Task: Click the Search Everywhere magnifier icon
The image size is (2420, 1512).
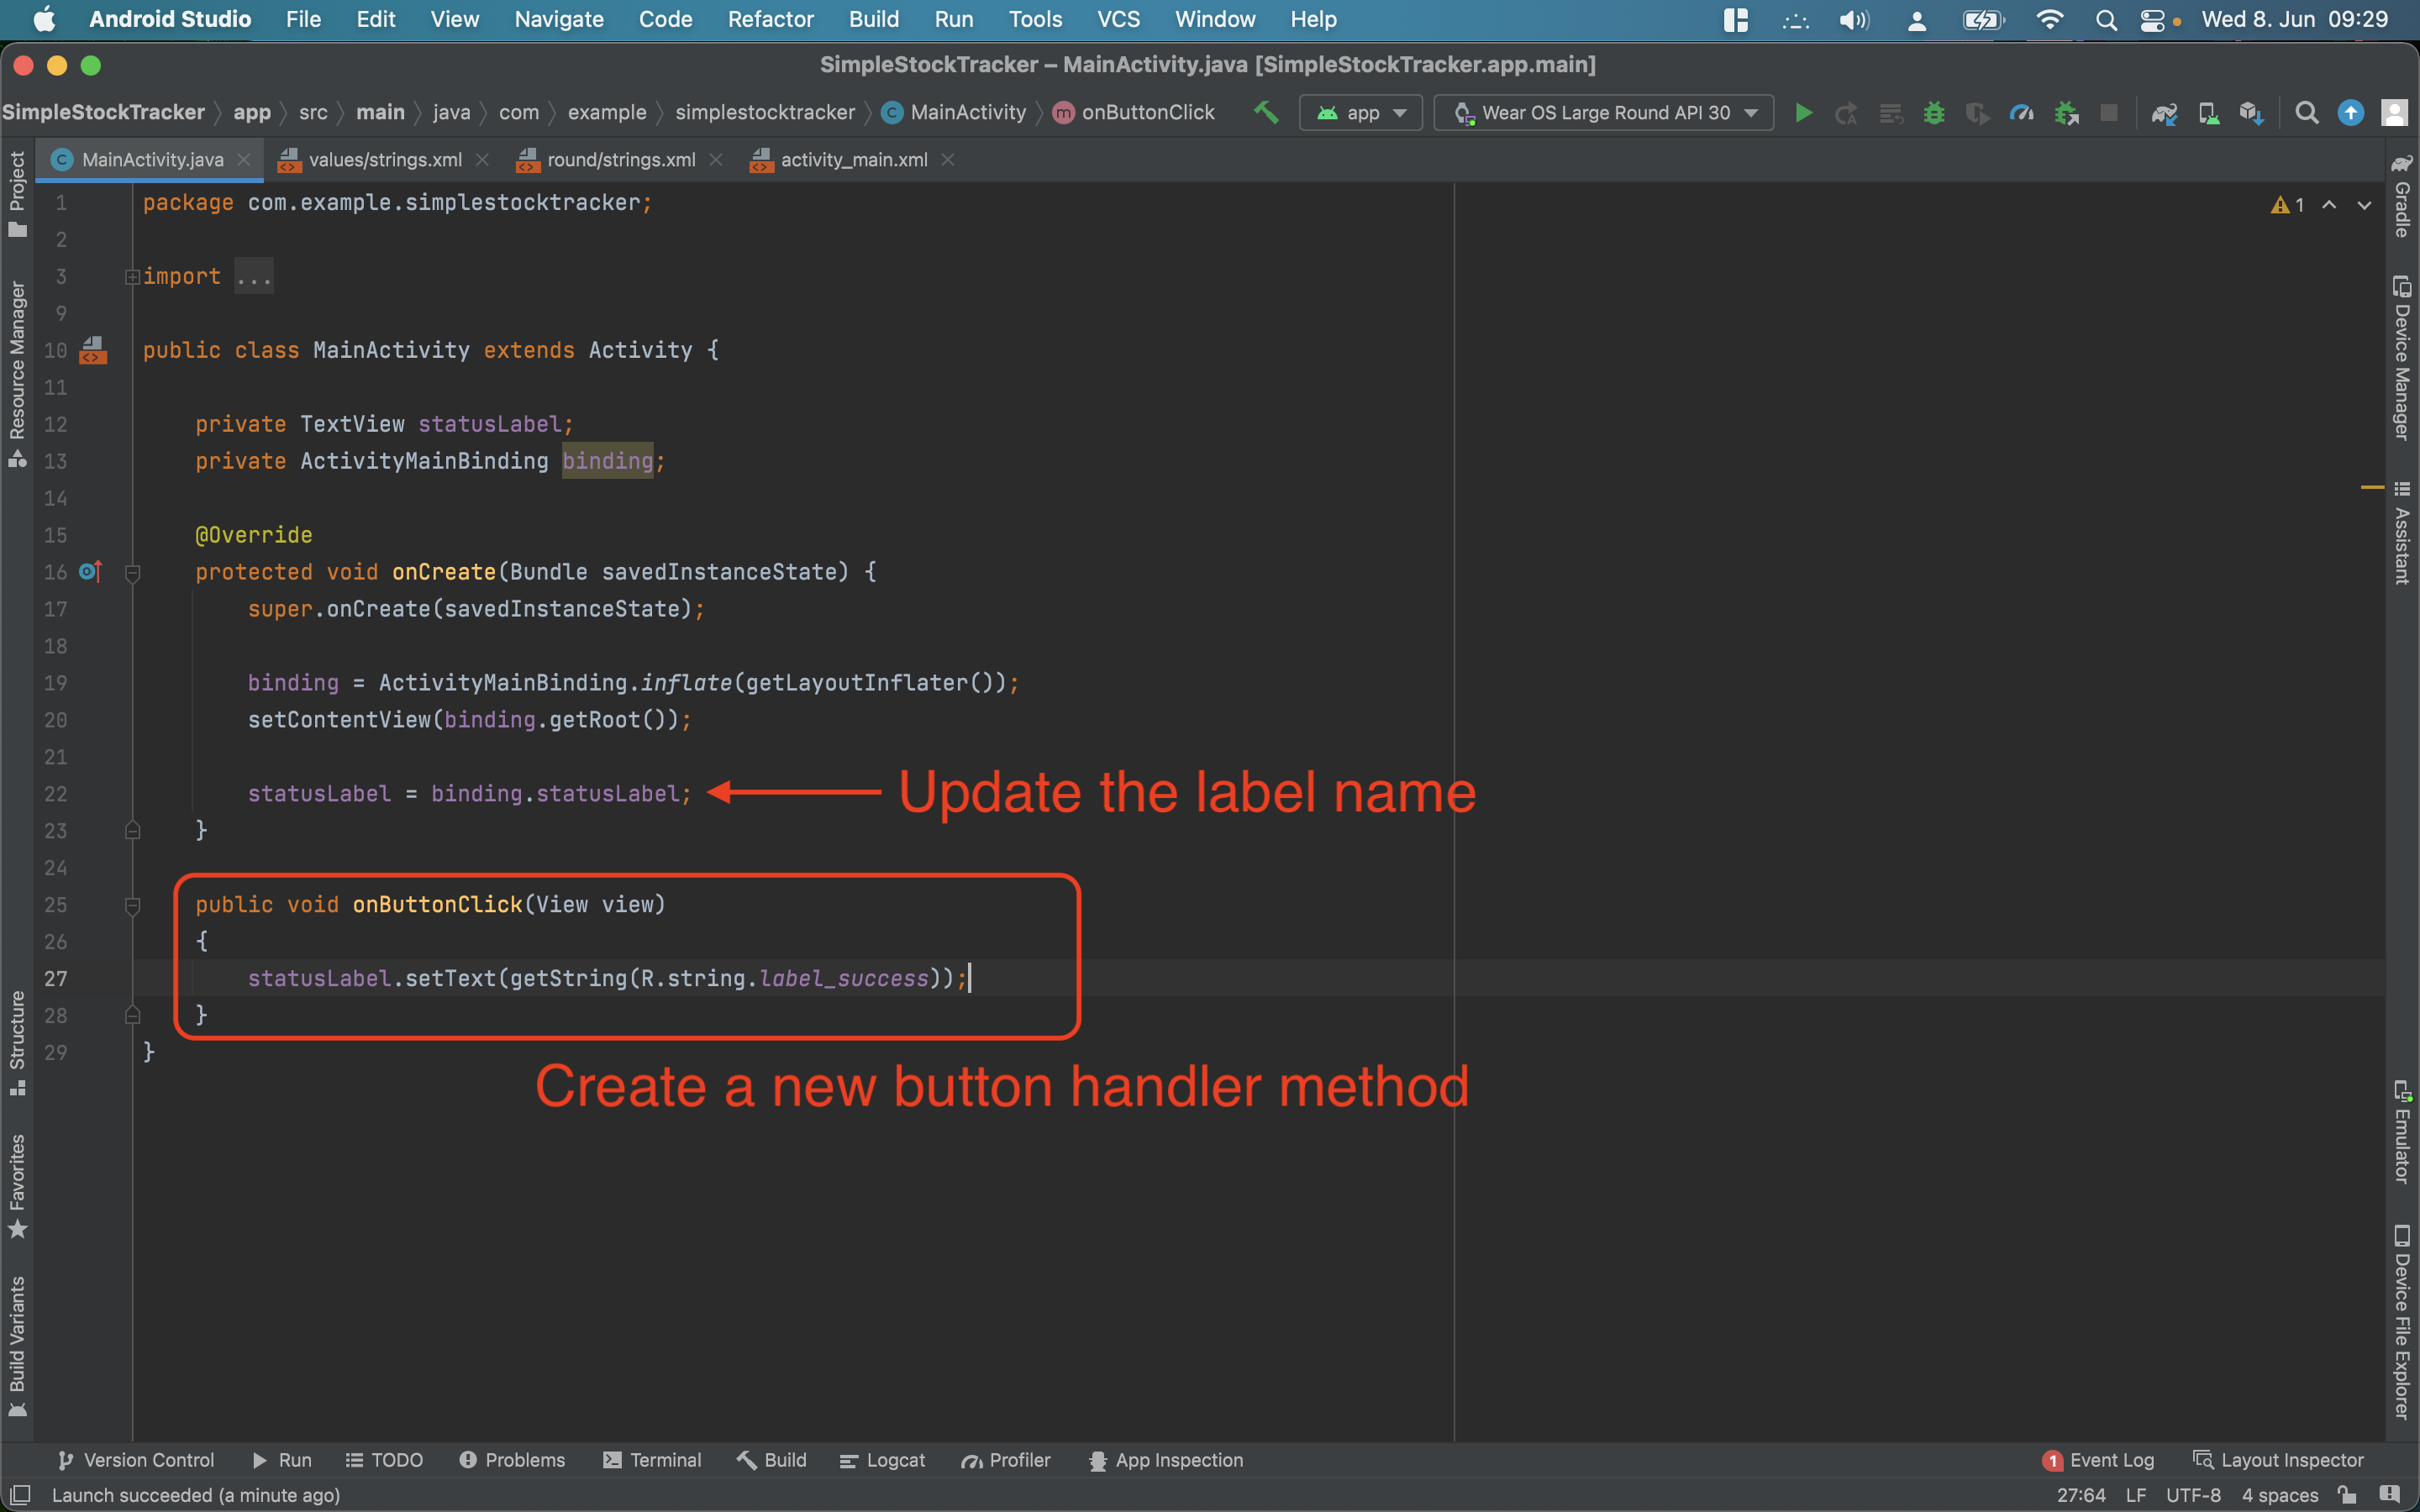Action: coord(2306,113)
